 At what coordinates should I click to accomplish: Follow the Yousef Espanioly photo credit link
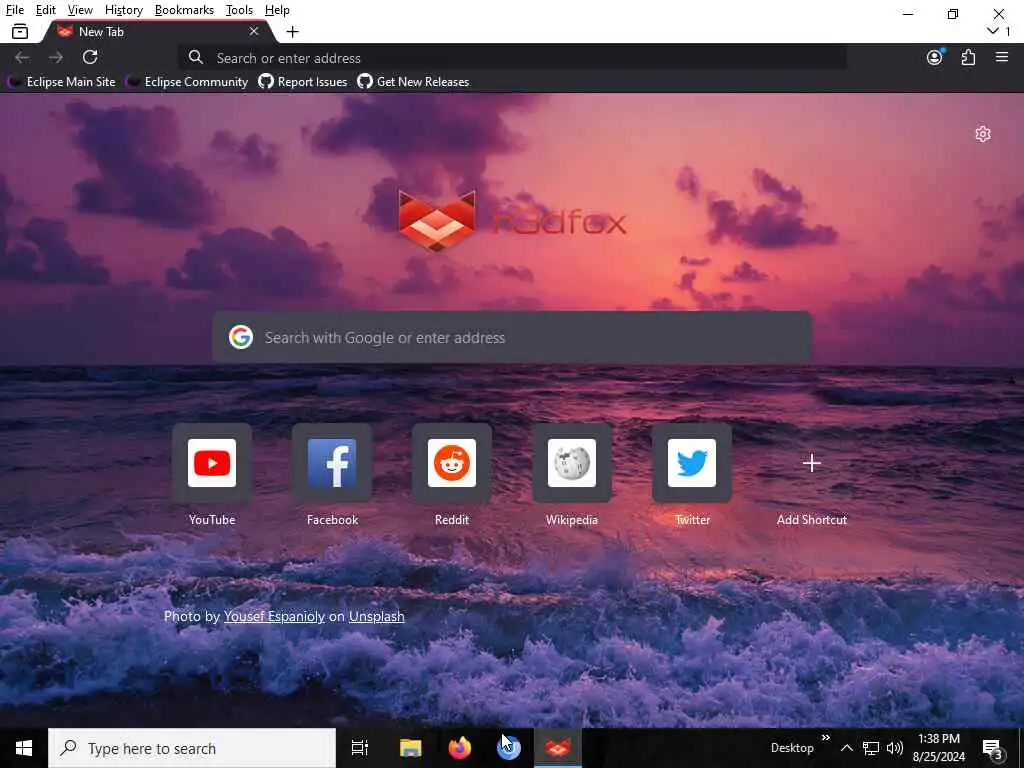[274, 616]
